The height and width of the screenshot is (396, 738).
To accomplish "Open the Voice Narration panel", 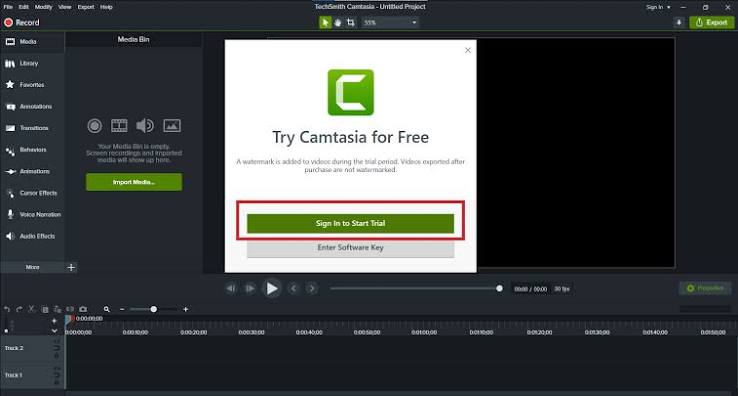I will pyautogui.click(x=32, y=215).
